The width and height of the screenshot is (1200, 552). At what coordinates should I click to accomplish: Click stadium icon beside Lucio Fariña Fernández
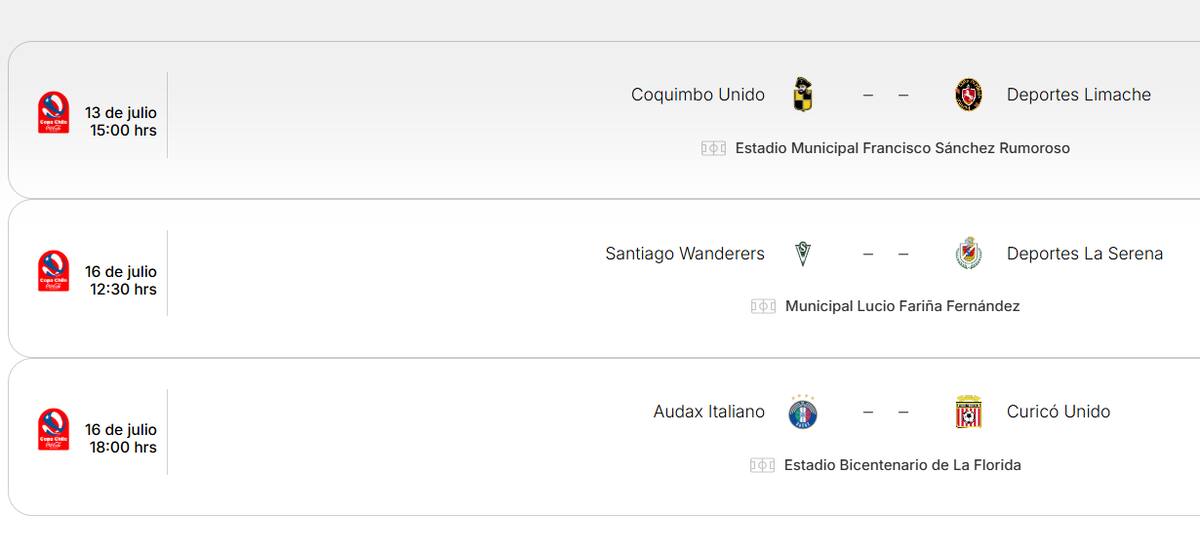click(763, 306)
